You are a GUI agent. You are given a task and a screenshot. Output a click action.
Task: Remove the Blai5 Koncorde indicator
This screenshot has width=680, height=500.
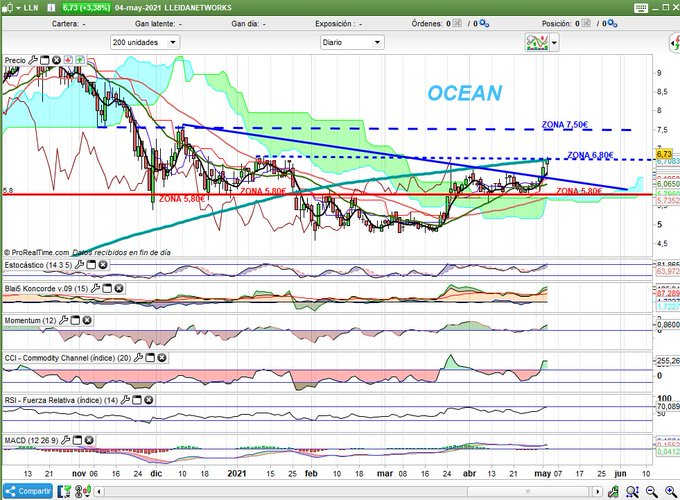(x=119, y=288)
